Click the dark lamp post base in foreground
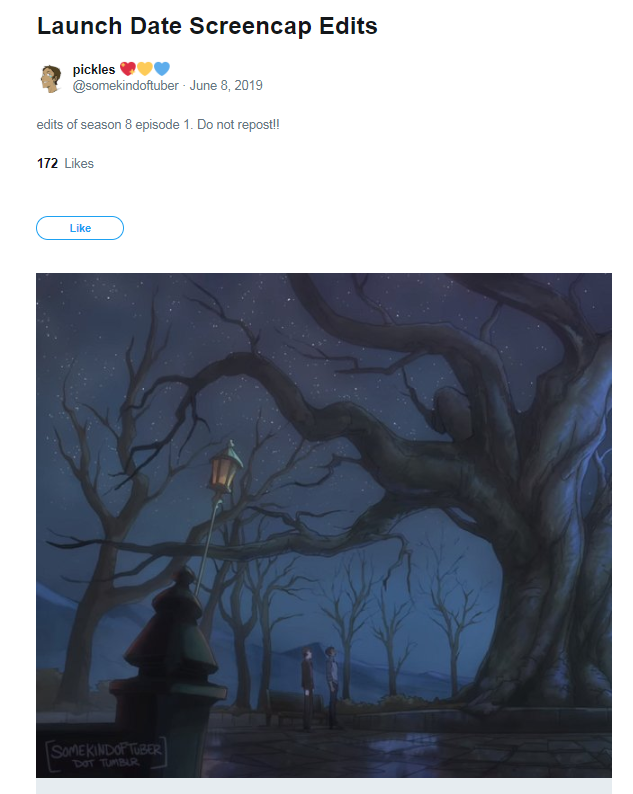This screenshot has height=794, width=633. 167,673
